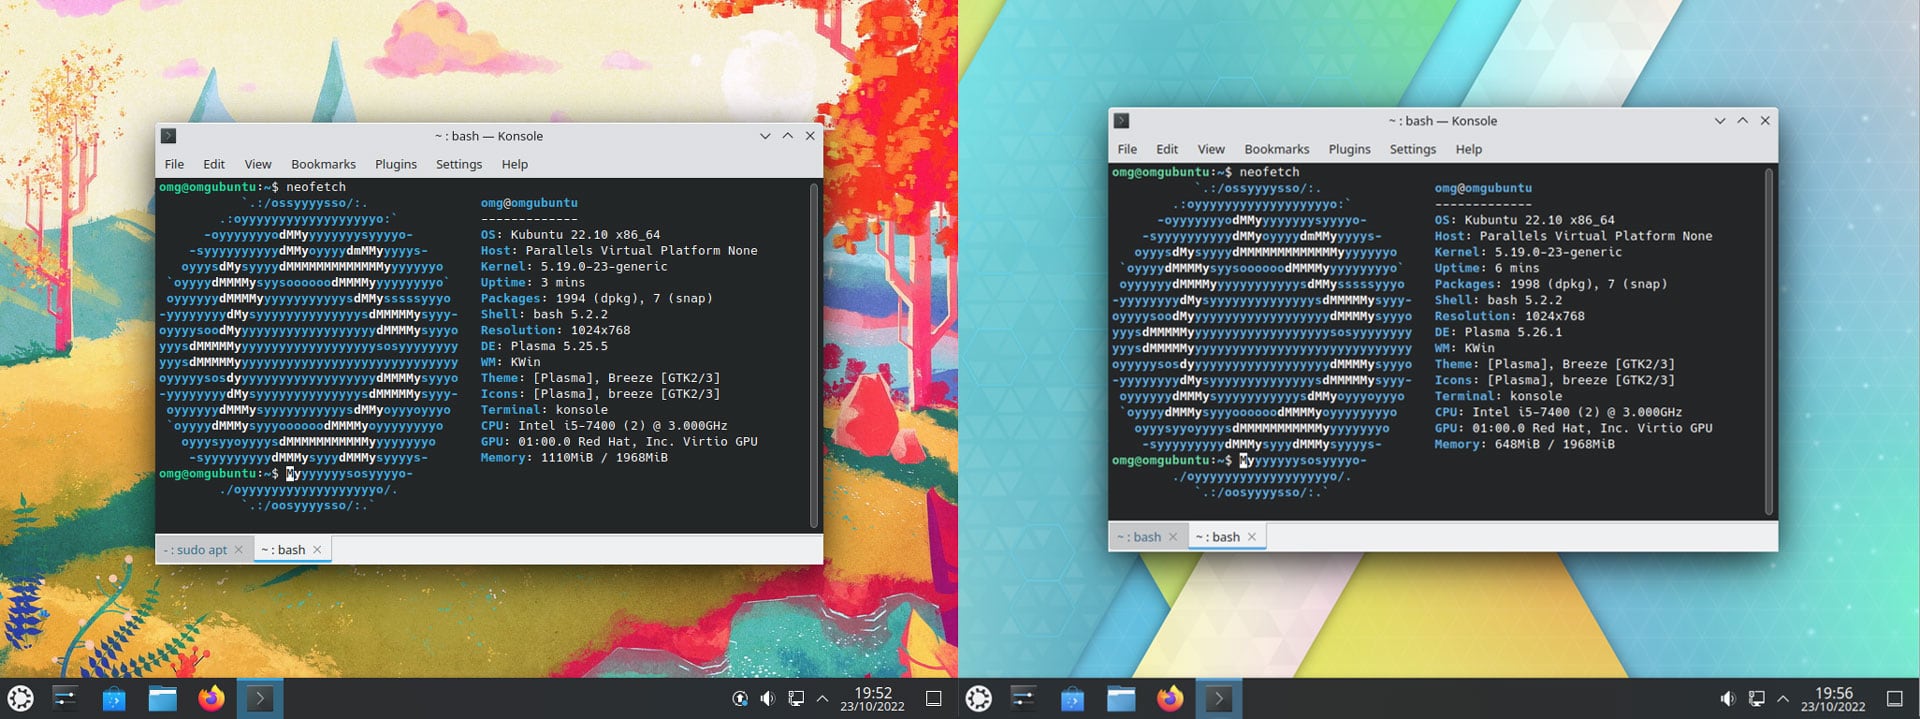This screenshot has width=1920, height=719.
Task: Open System Settings on the 19:56 panel
Action: click(x=1023, y=698)
